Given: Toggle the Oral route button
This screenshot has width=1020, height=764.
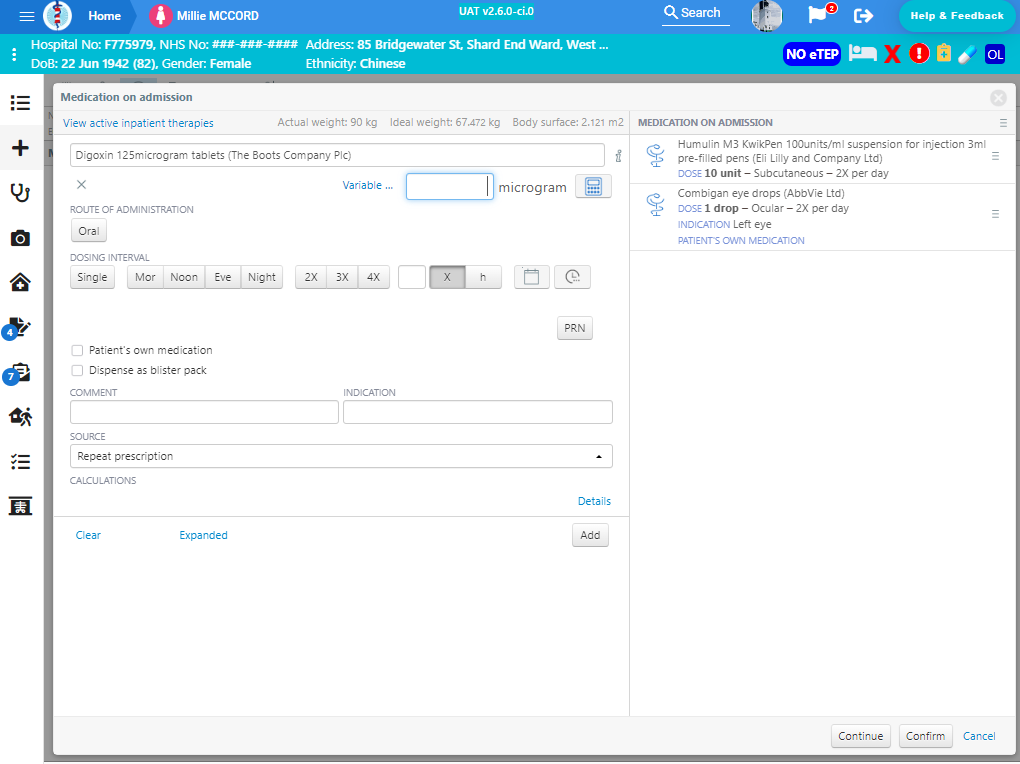Looking at the screenshot, I should click(89, 231).
